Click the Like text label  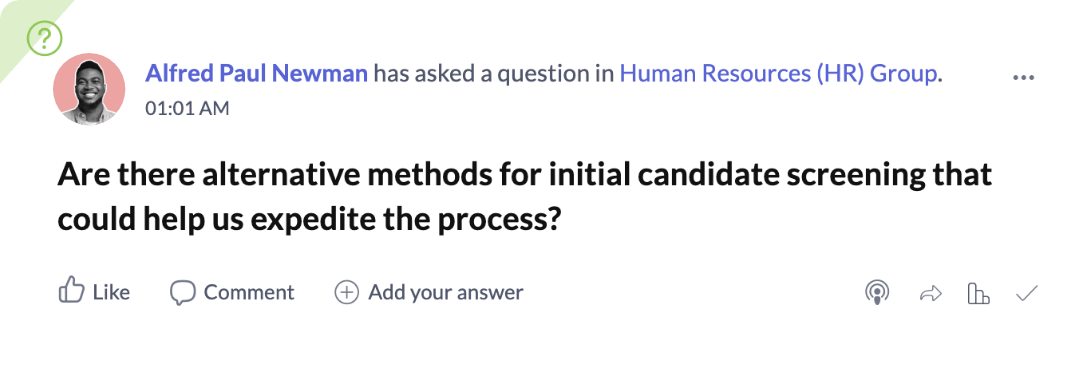112,293
